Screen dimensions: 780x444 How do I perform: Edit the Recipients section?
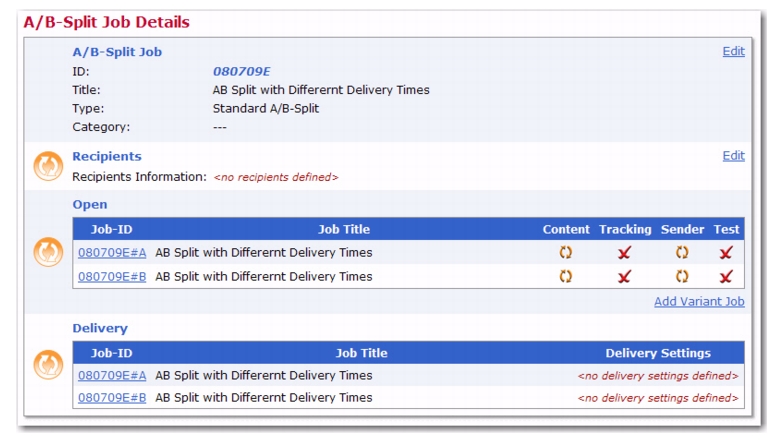tap(733, 156)
